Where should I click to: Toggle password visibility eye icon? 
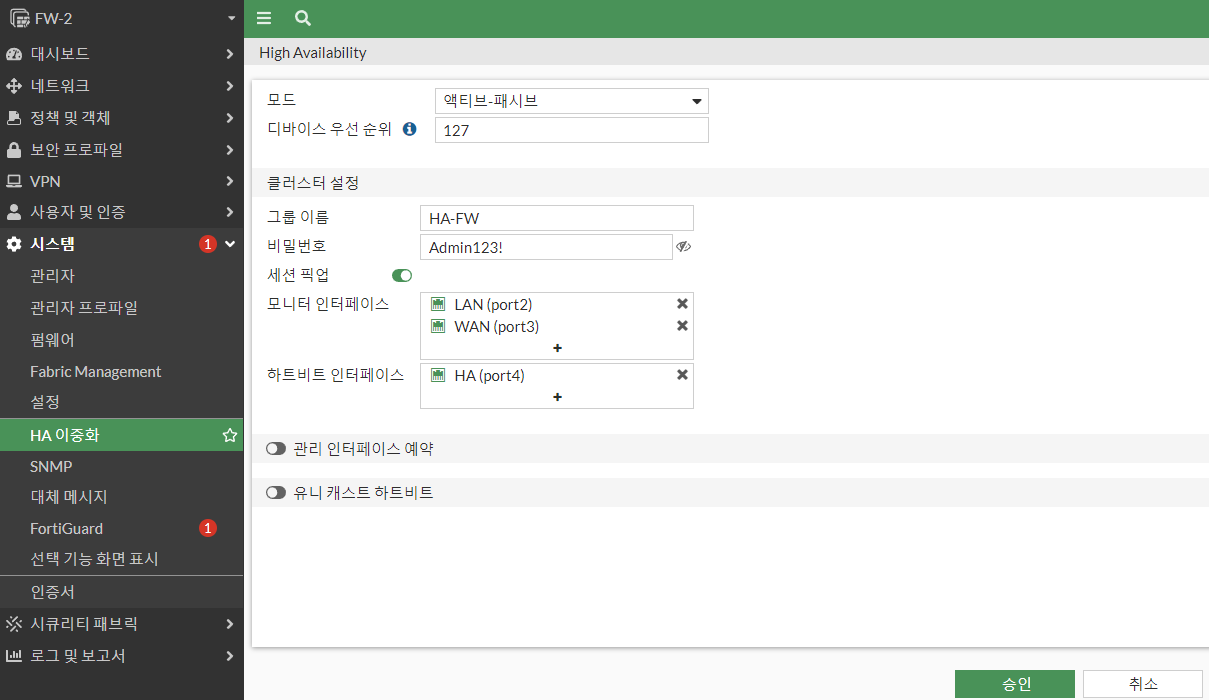(684, 247)
